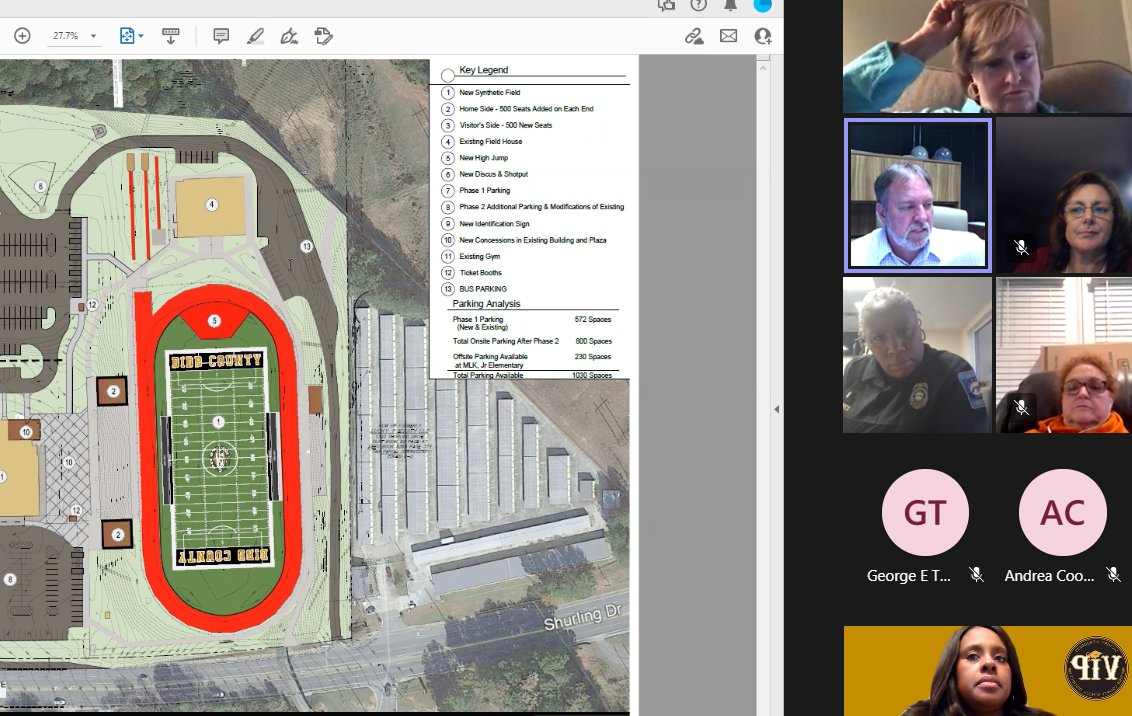
Task: Click the share link cloud icon
Action: coord(694,36)
